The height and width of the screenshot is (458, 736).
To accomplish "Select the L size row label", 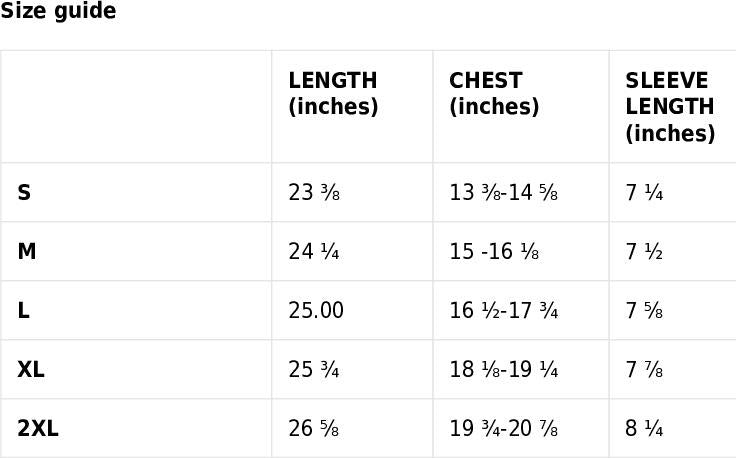I will (x=23, y=311).
